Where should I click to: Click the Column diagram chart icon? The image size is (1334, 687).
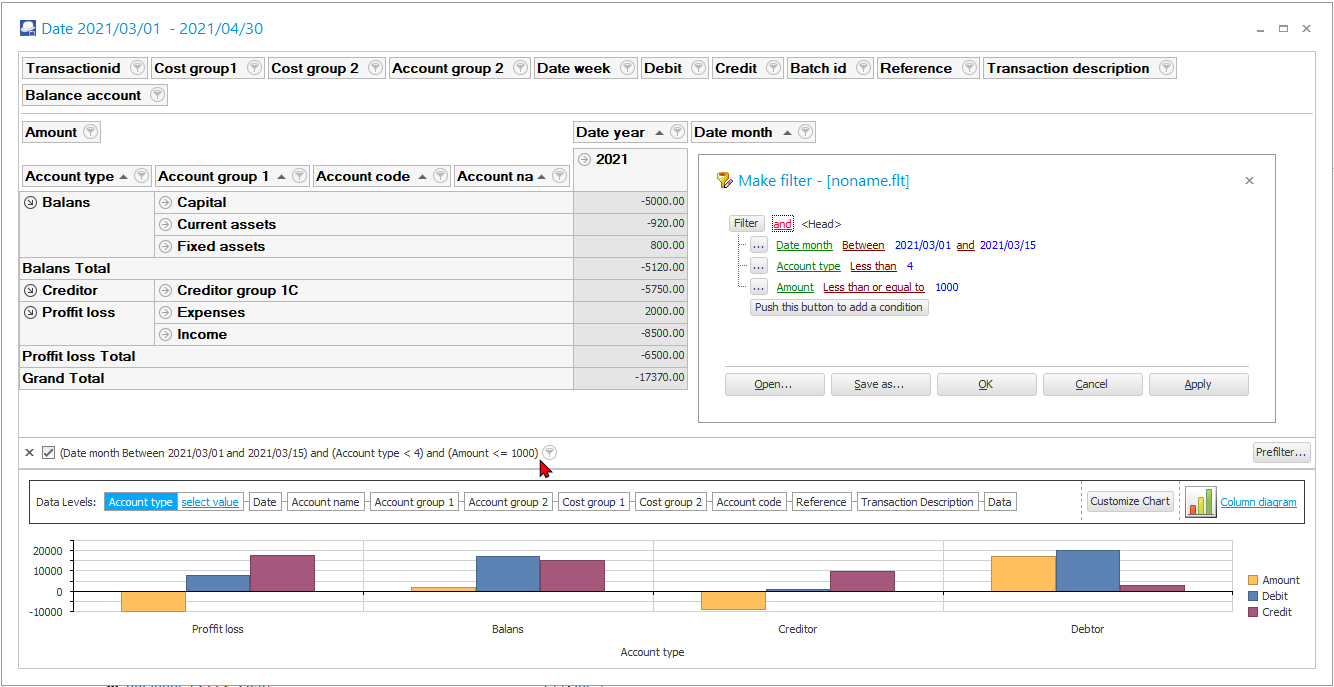click(1200, 501)
